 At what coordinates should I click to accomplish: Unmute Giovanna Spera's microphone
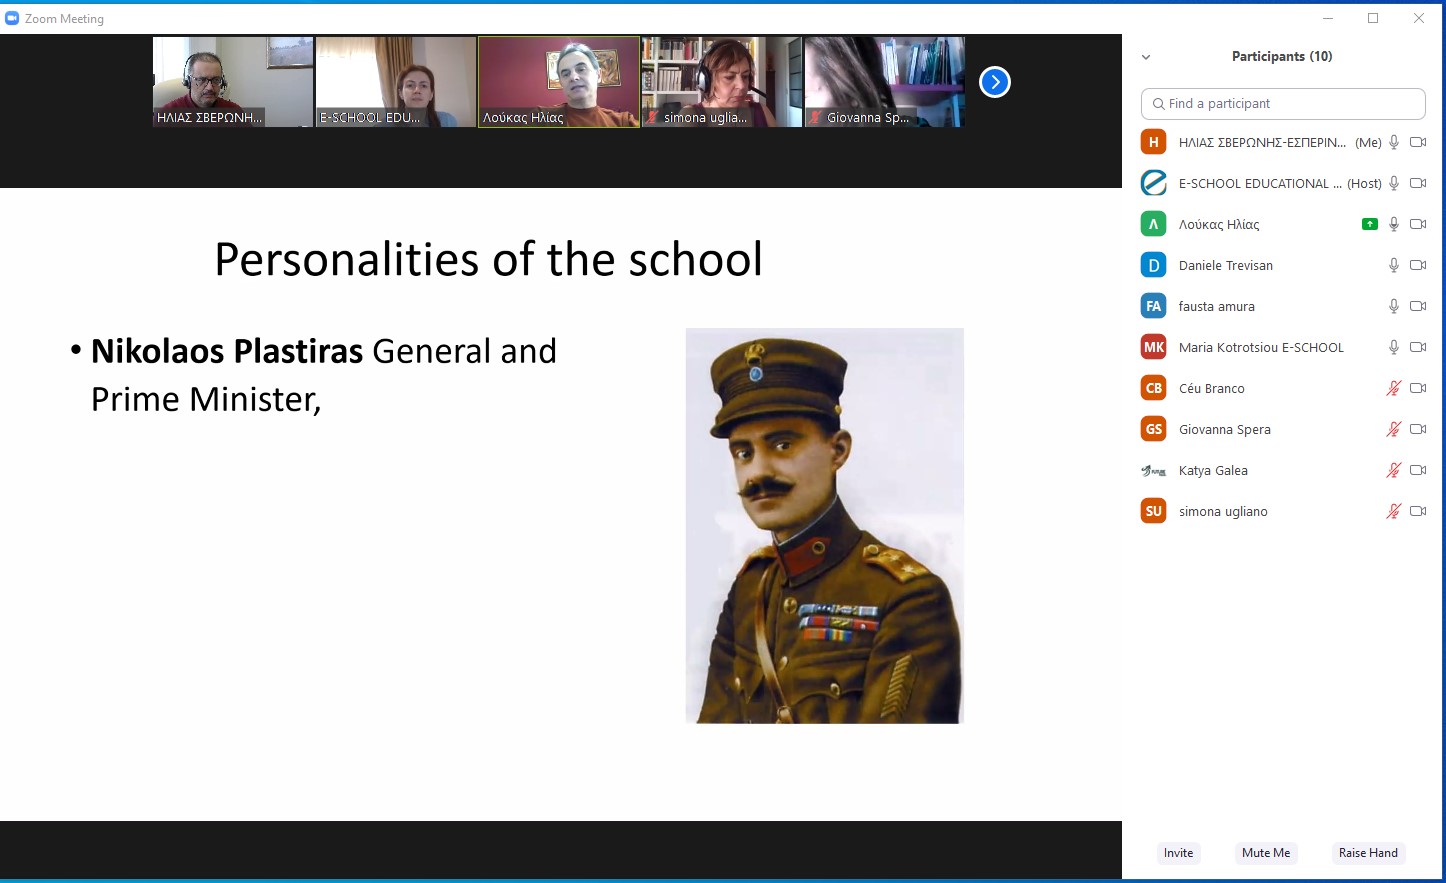click(1393, 429)
